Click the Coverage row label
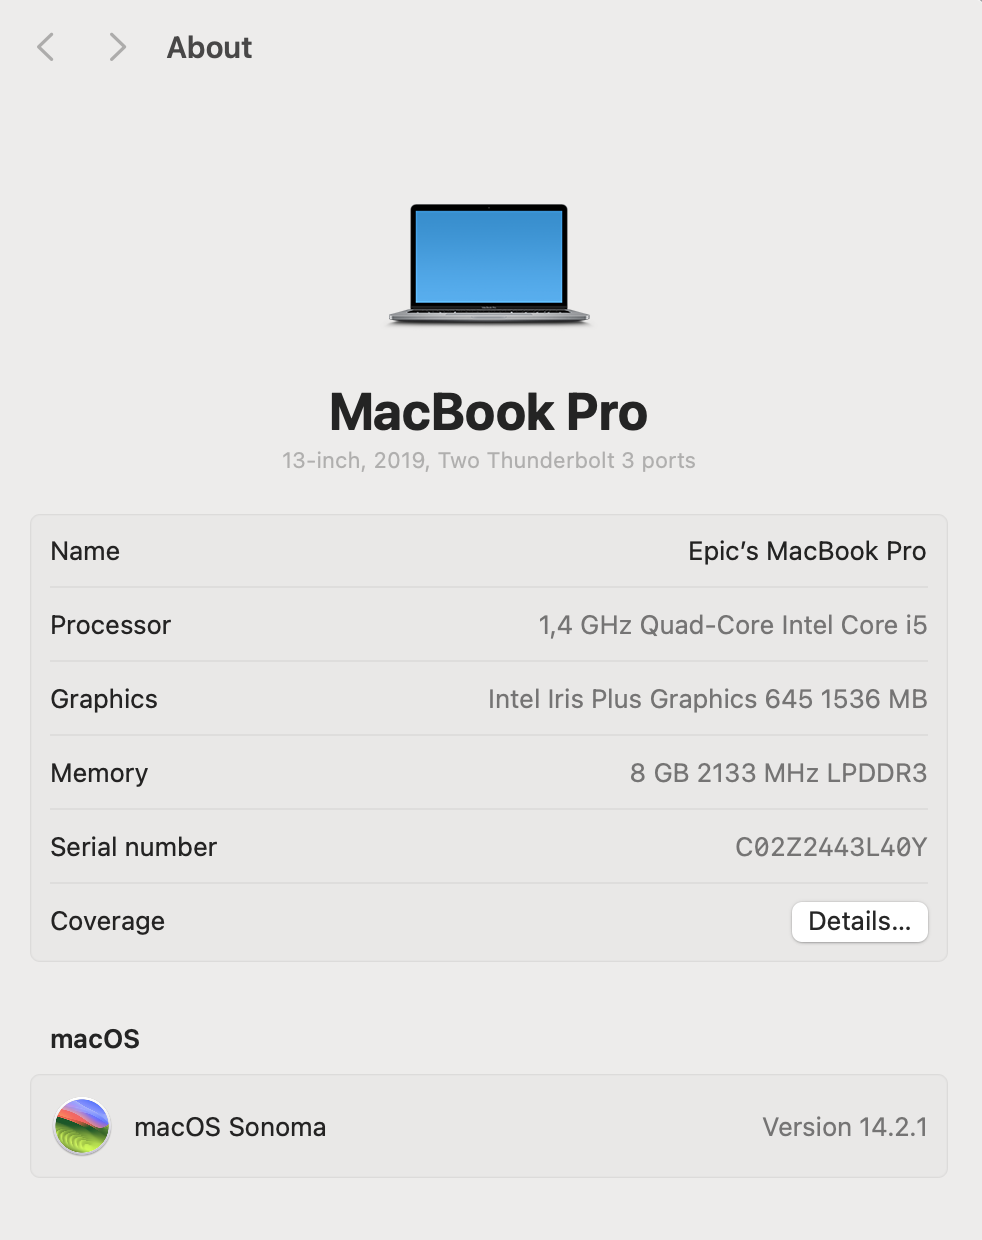The width and height of the screenshot is (982, 1240). (108, 921)
